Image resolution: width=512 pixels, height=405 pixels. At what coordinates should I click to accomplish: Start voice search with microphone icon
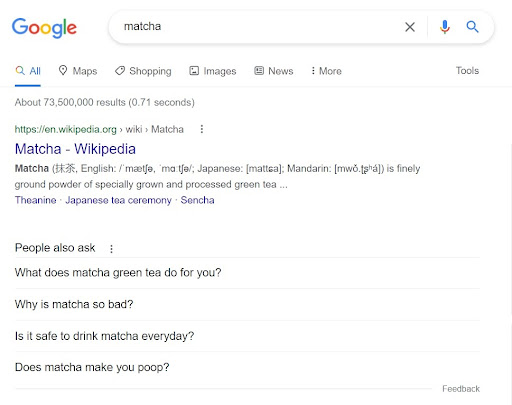point(445,27)
